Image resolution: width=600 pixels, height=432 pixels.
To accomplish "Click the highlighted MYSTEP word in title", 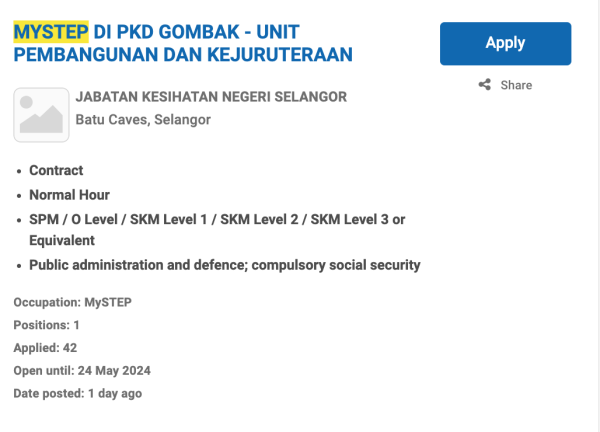I will coord(51,31).
